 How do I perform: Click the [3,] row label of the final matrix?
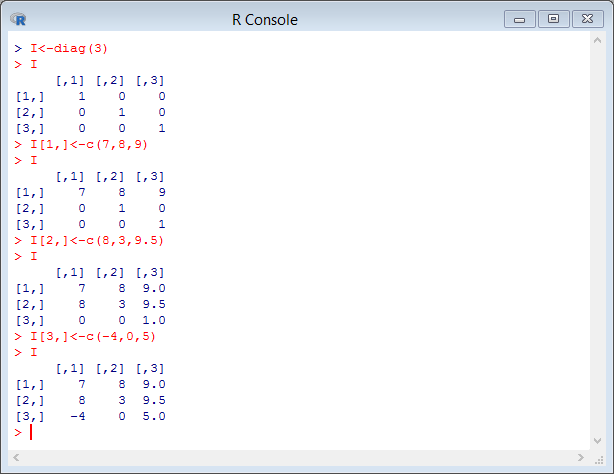click(x=30, y=416)
